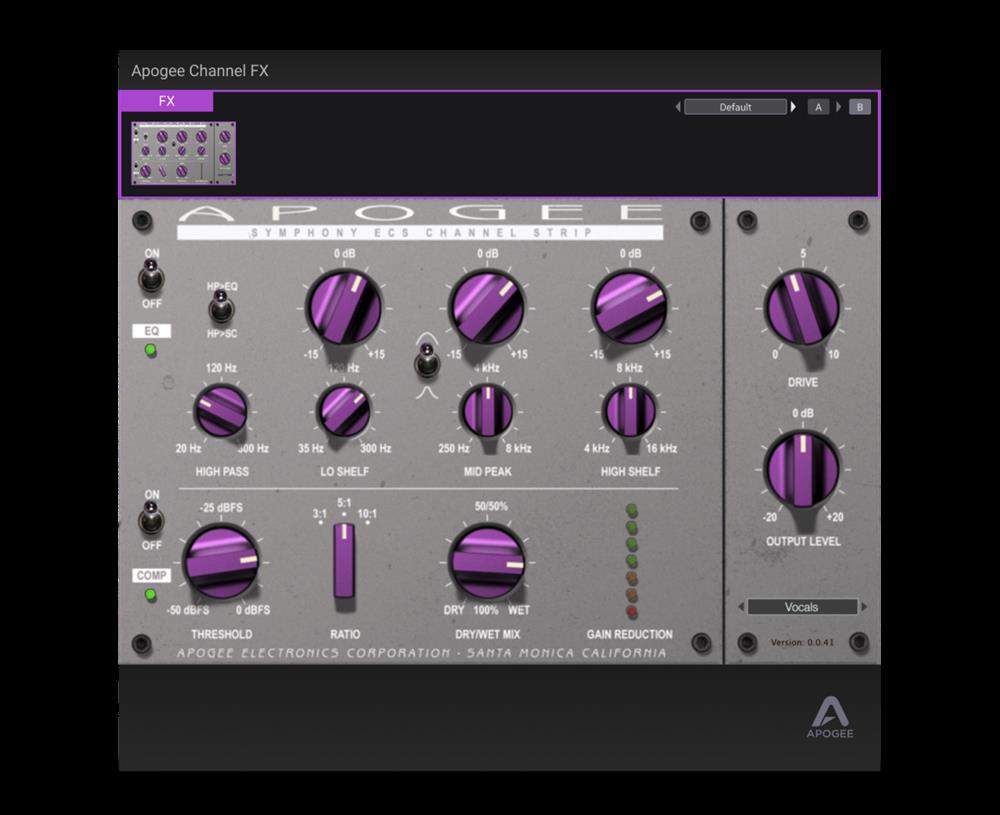Click the High Shelf gain knob
This screenshot has width=1000, height=815.
pyautogui.click(x=630, y=308)
